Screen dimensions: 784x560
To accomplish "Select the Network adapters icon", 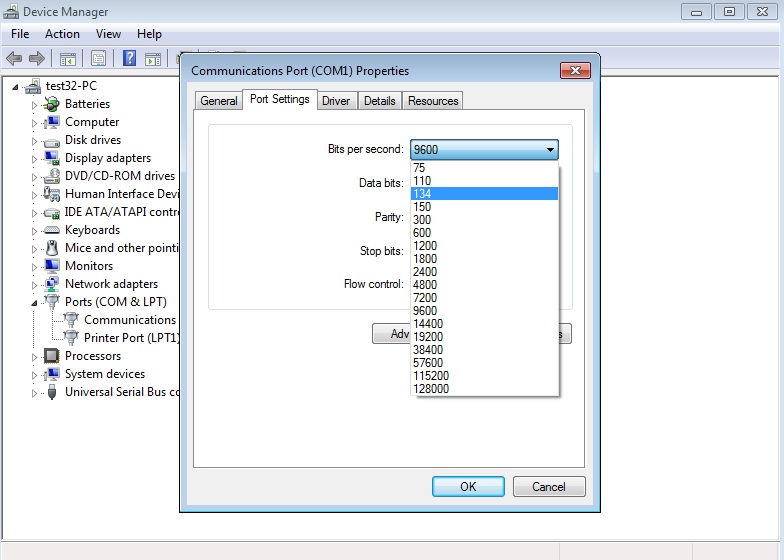I will tap(52, 284).
